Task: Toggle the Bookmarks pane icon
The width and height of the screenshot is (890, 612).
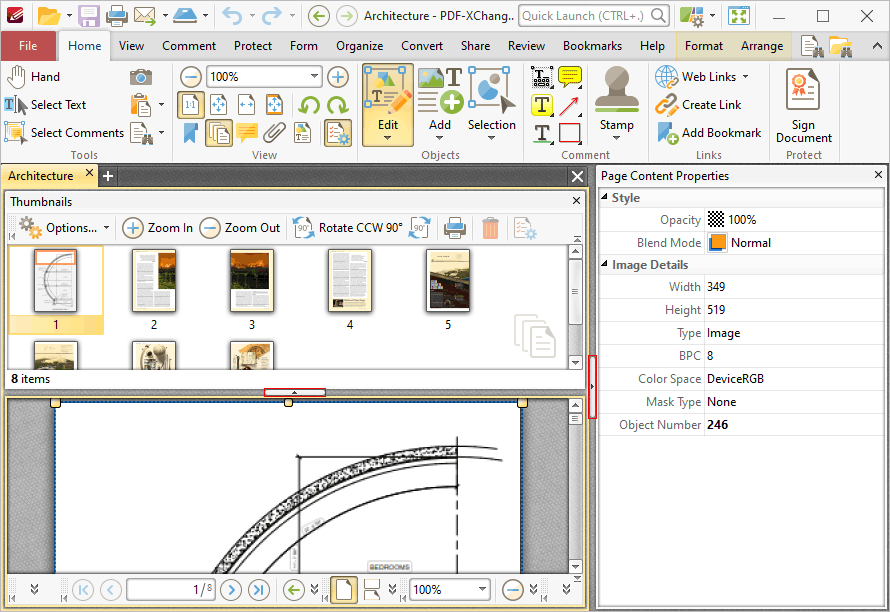Action: (190, 133)
